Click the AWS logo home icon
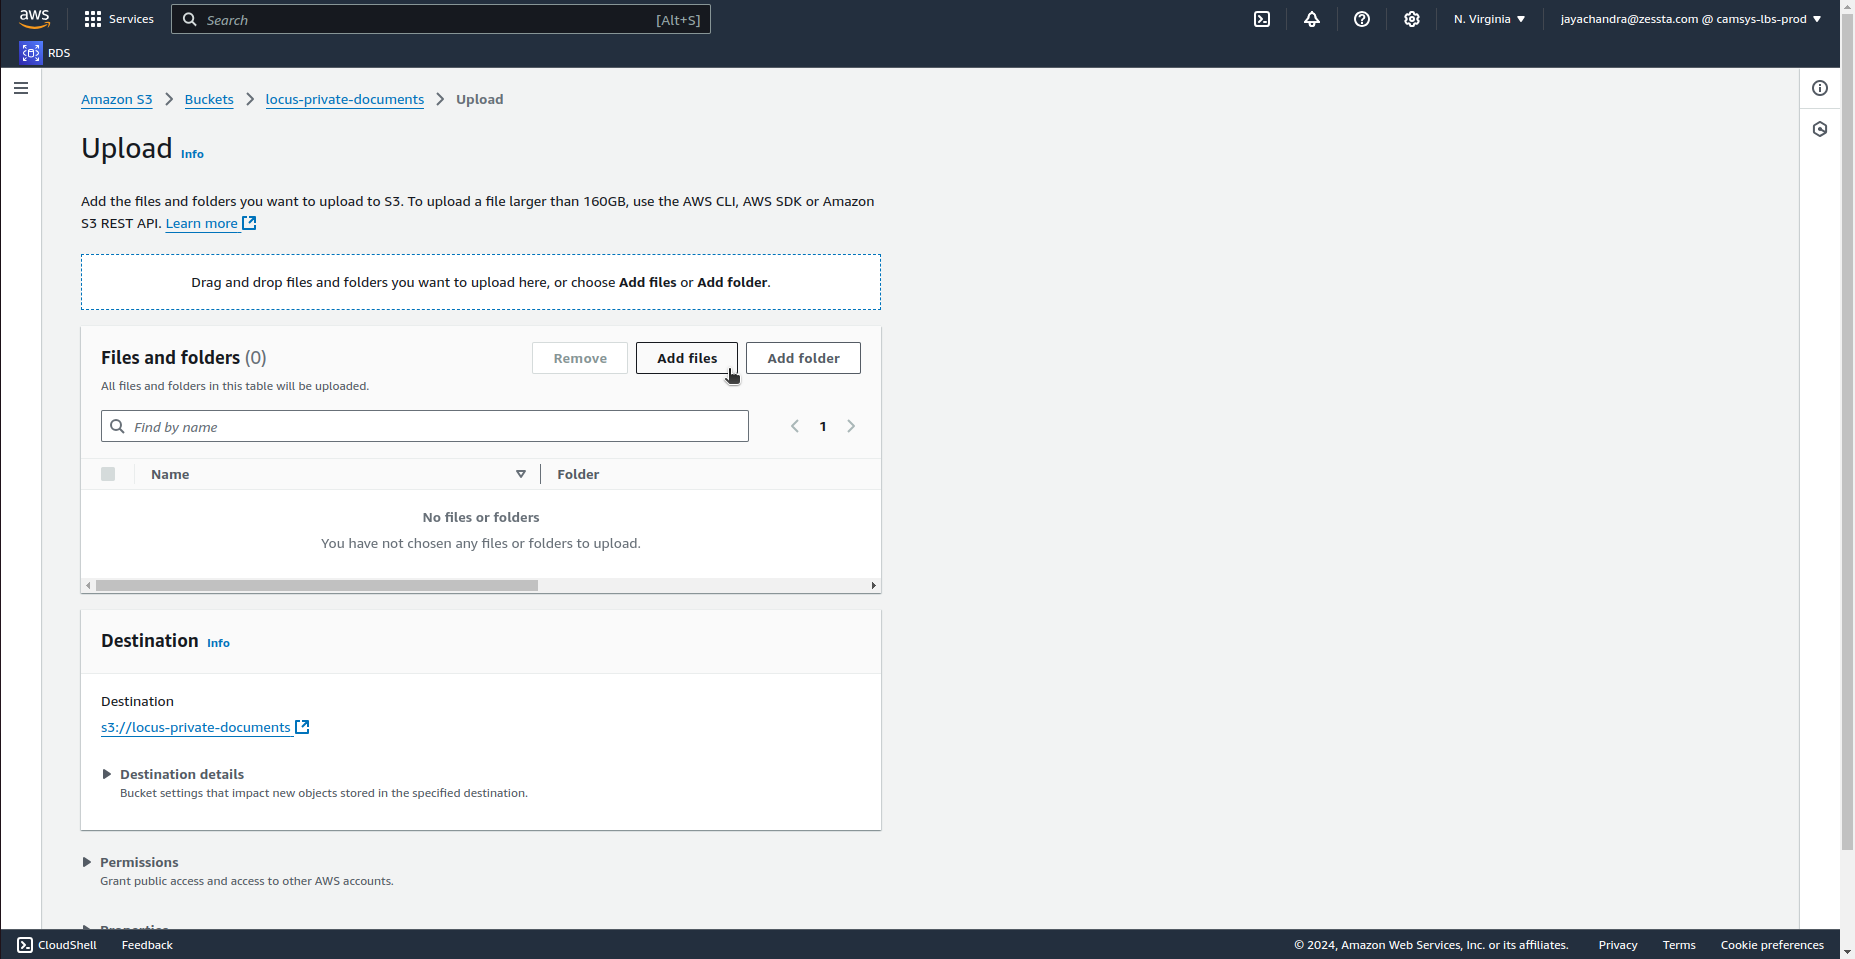This screenshot has width=1855, height=959. [34, 19]
